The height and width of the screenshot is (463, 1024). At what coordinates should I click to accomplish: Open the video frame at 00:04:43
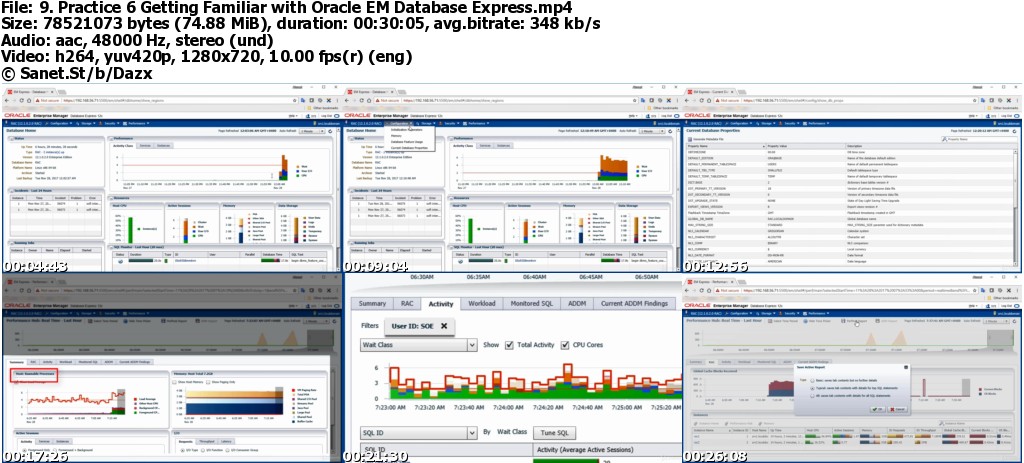click(x=170, y=178)
